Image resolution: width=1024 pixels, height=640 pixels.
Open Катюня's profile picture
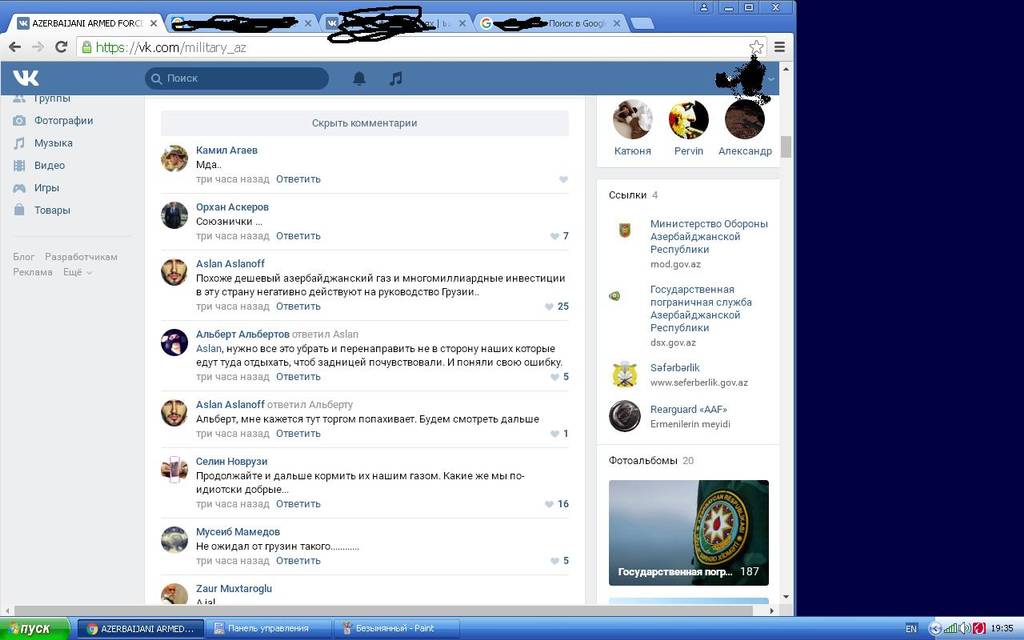point(632,120)
